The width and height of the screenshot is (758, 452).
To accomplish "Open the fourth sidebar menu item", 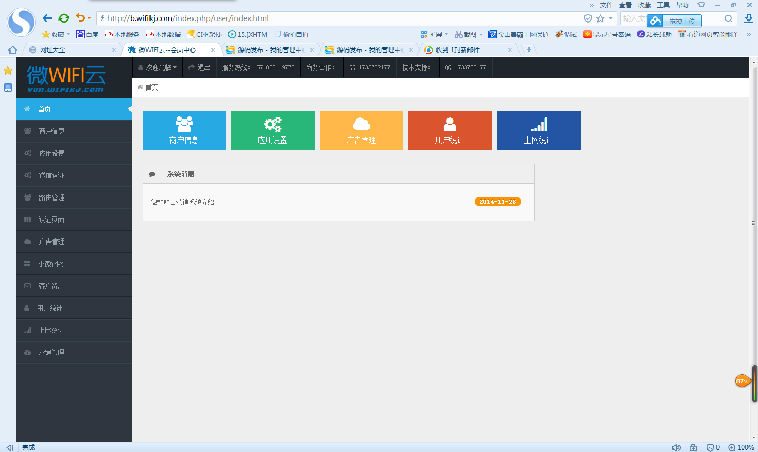I will 74,175.
